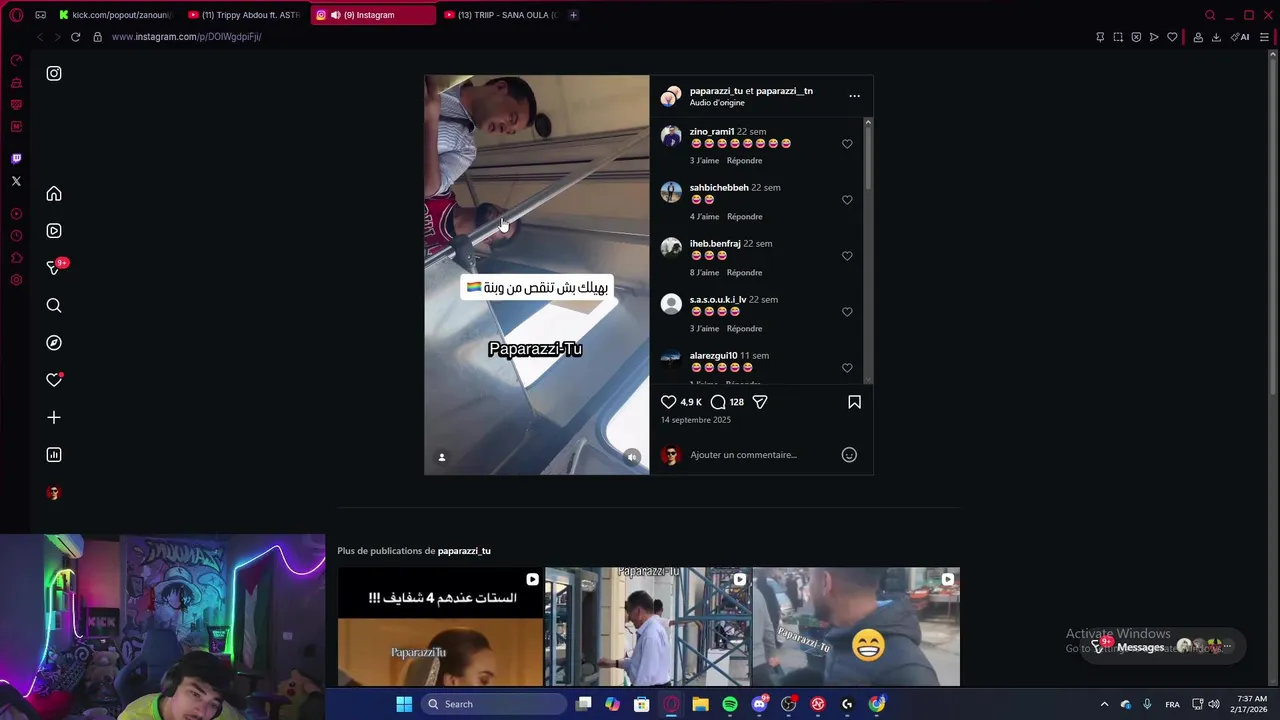The width and height of the screenshot is (1280, 720).
Task: Select the (9) Instagram browser tab
Action: click(372, 15)
